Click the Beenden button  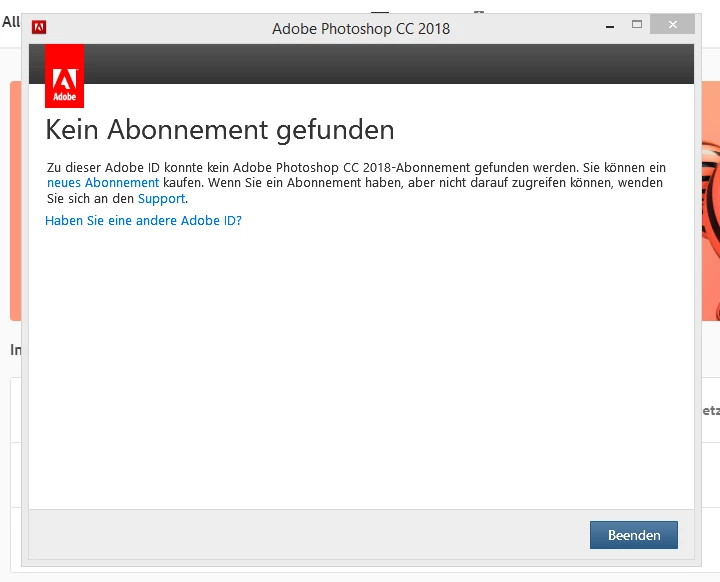click(x=634, y=535)
